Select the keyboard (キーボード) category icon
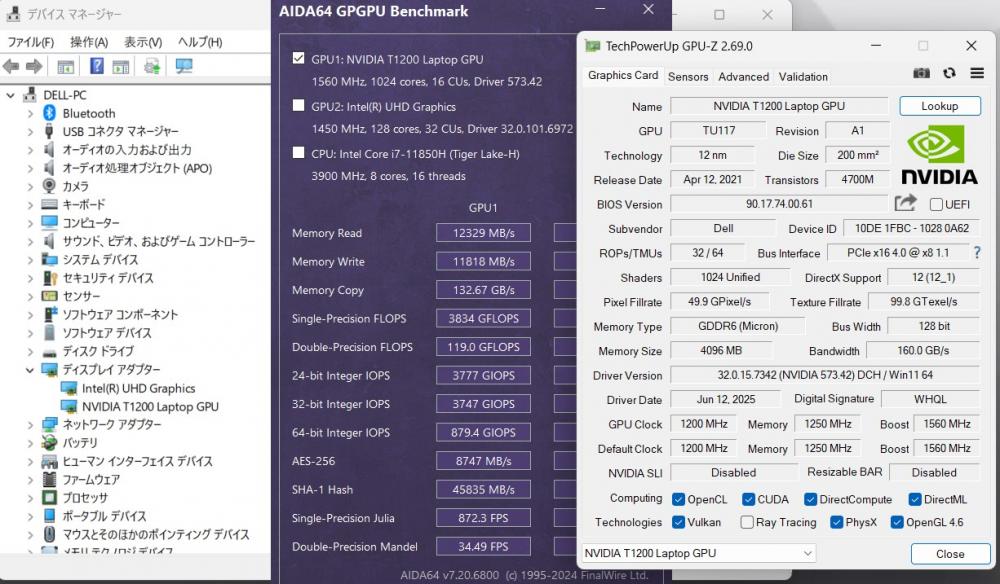The image size is (1000, 584). pos(49,204)
